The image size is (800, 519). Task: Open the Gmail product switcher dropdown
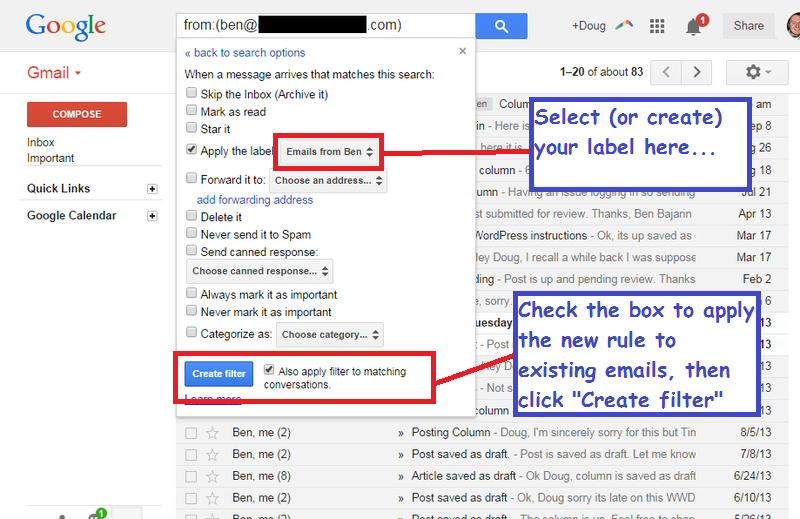coord(54,72)
